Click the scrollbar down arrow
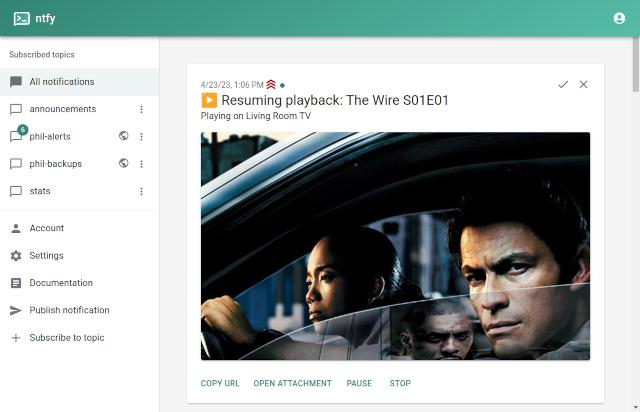Image resolution: width=640 pixels, height=412 pixels. pyautogui.click(x=636, y=407)
